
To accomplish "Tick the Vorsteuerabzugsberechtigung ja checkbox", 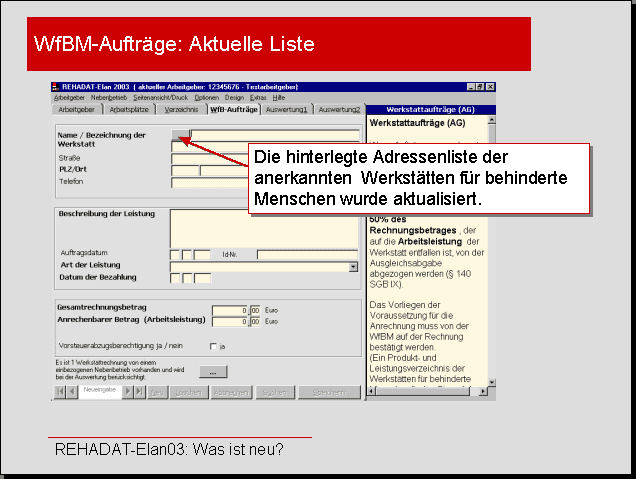I will point(213,346).
